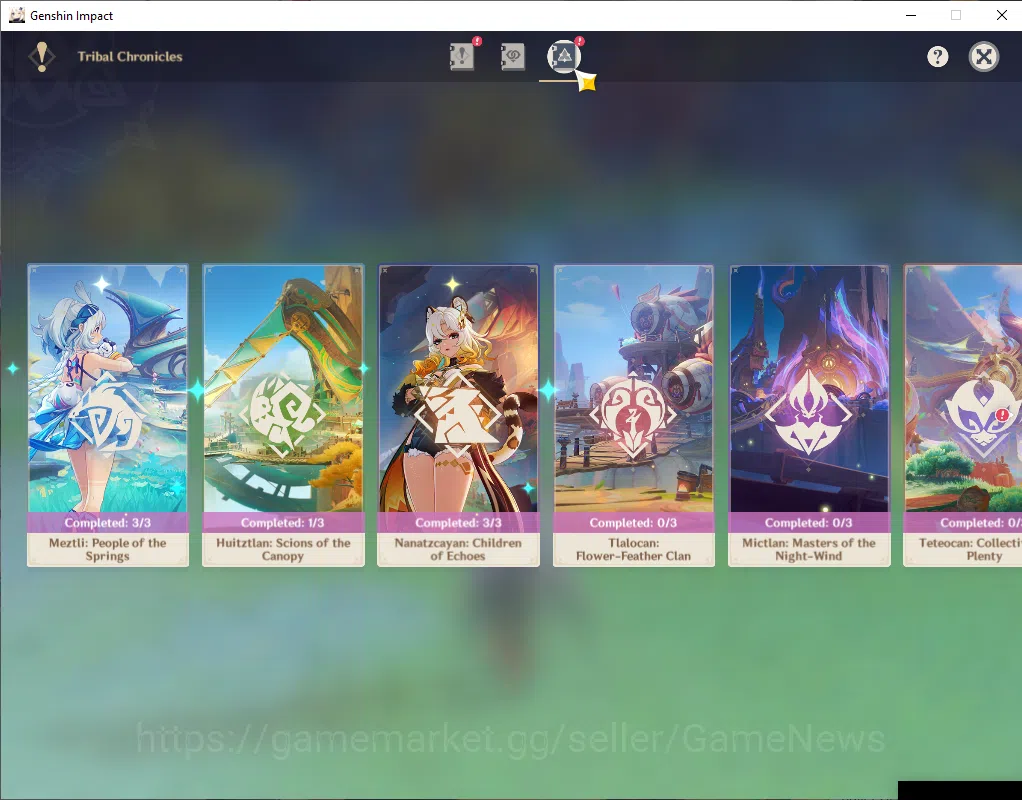1022x800 pixels.
Task: Click "Completed: 0/3" on the Tlalocan card
Action: point(634,523)
